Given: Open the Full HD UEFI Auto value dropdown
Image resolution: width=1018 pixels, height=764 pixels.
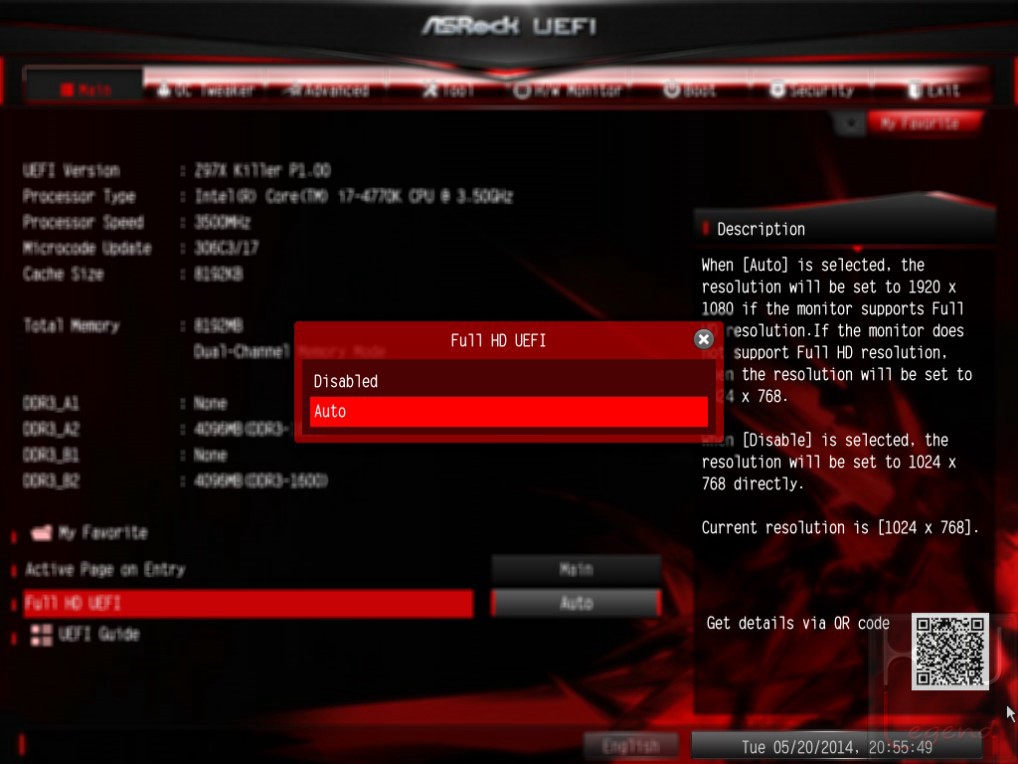Looking at the screenshot, I should click(x=576, y=603).
